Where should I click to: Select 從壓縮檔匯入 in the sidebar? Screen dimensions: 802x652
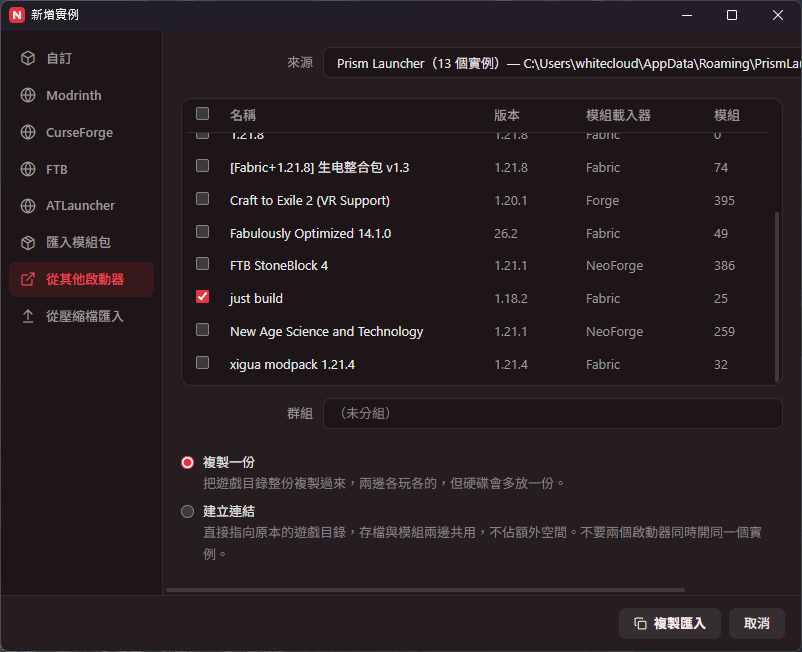pyautogui.click(x=81, y=316)
